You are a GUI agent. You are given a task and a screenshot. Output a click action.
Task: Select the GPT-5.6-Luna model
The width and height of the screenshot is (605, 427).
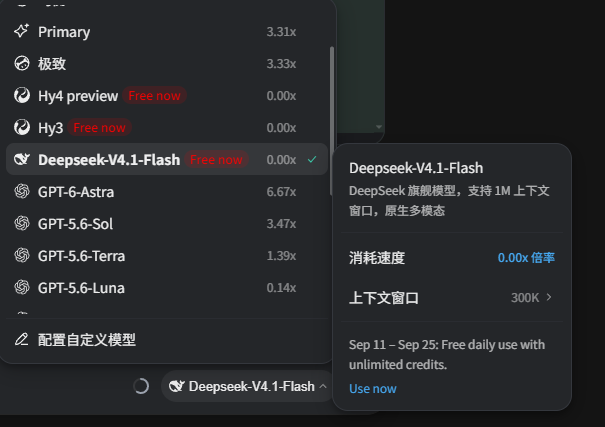click(x=167, y=288)
